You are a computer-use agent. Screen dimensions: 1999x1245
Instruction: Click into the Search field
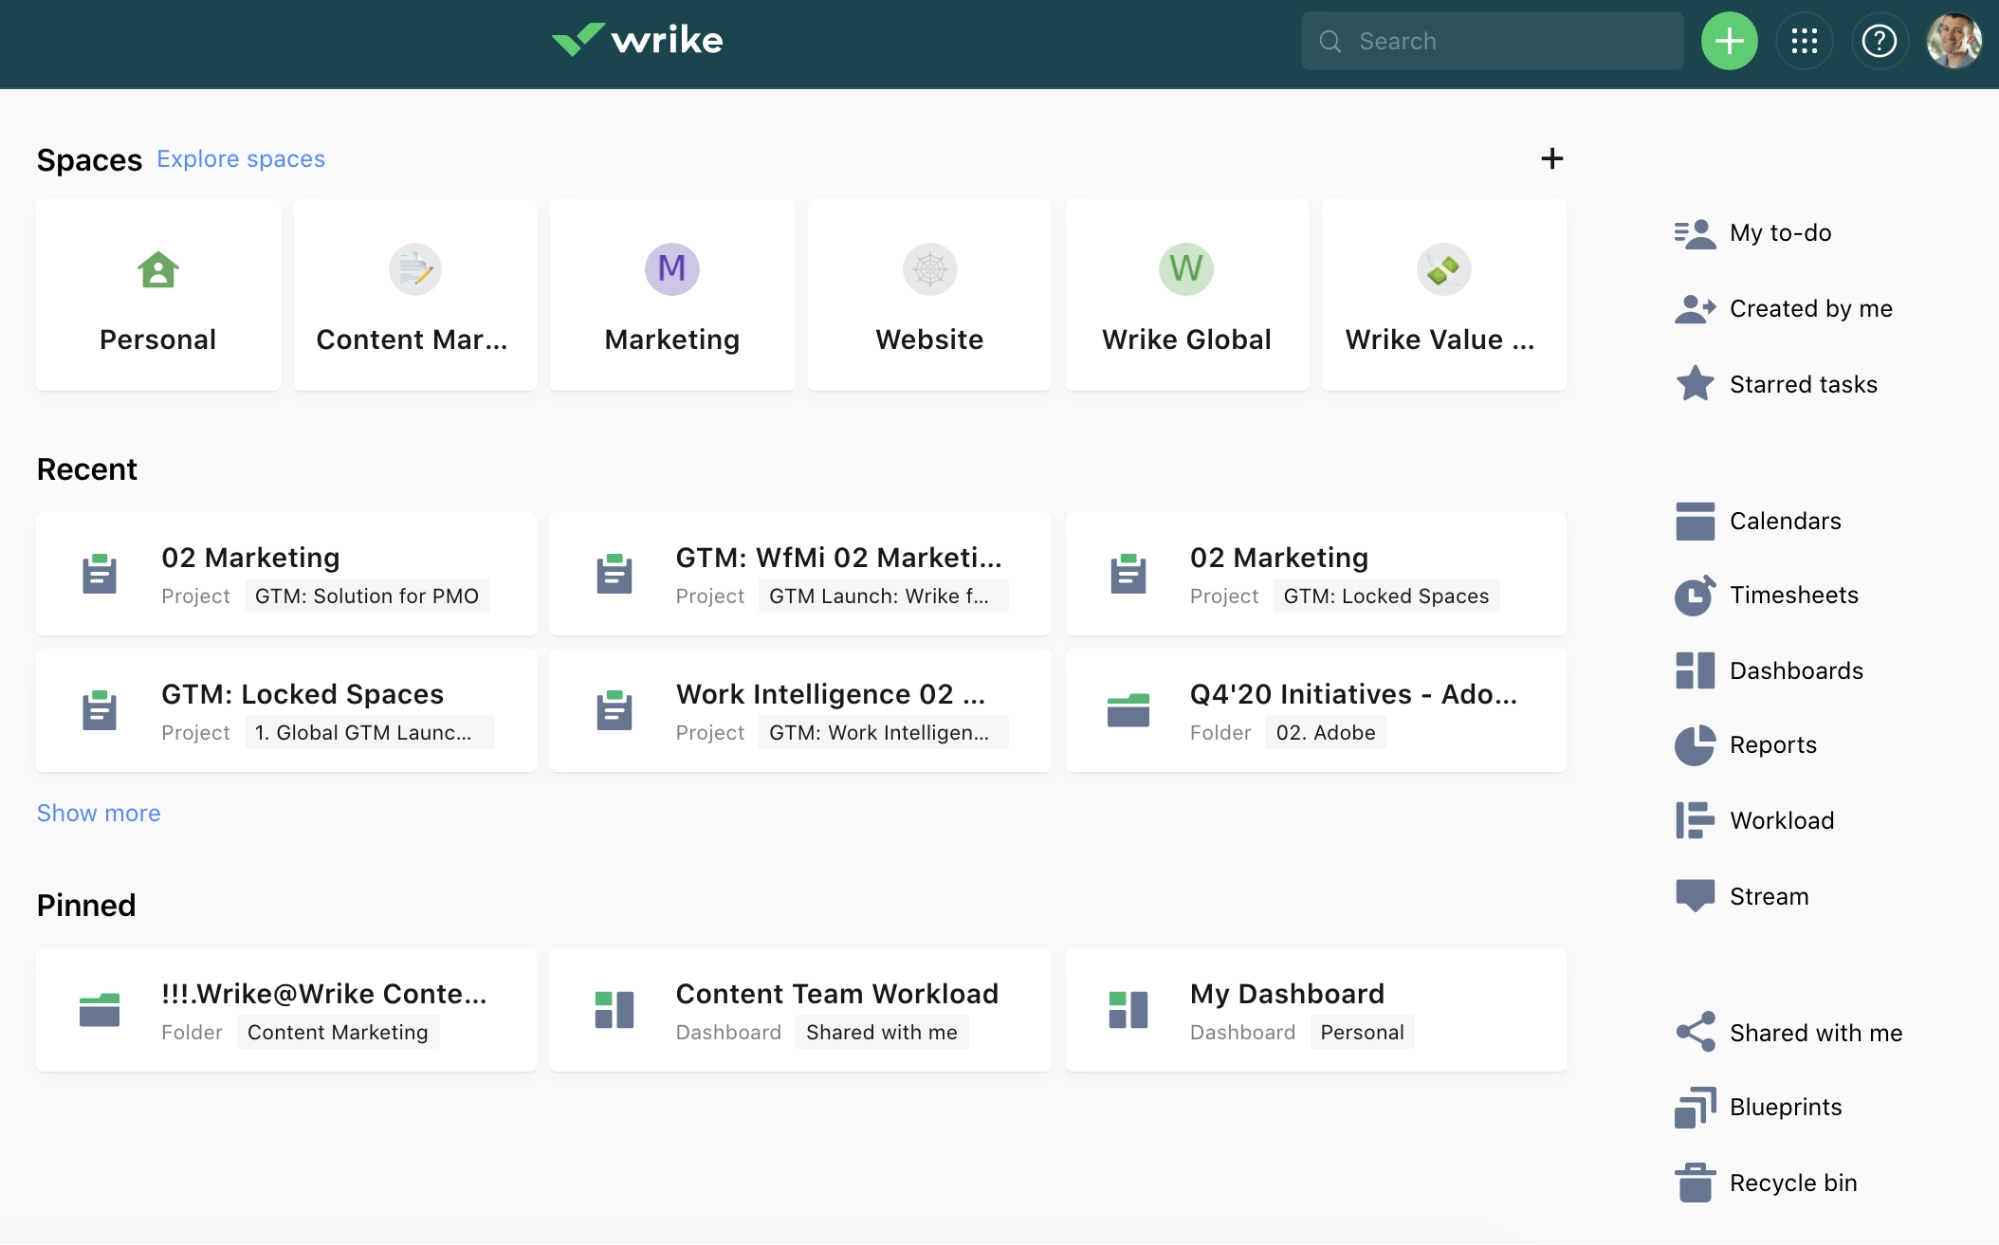point(1500,41)
